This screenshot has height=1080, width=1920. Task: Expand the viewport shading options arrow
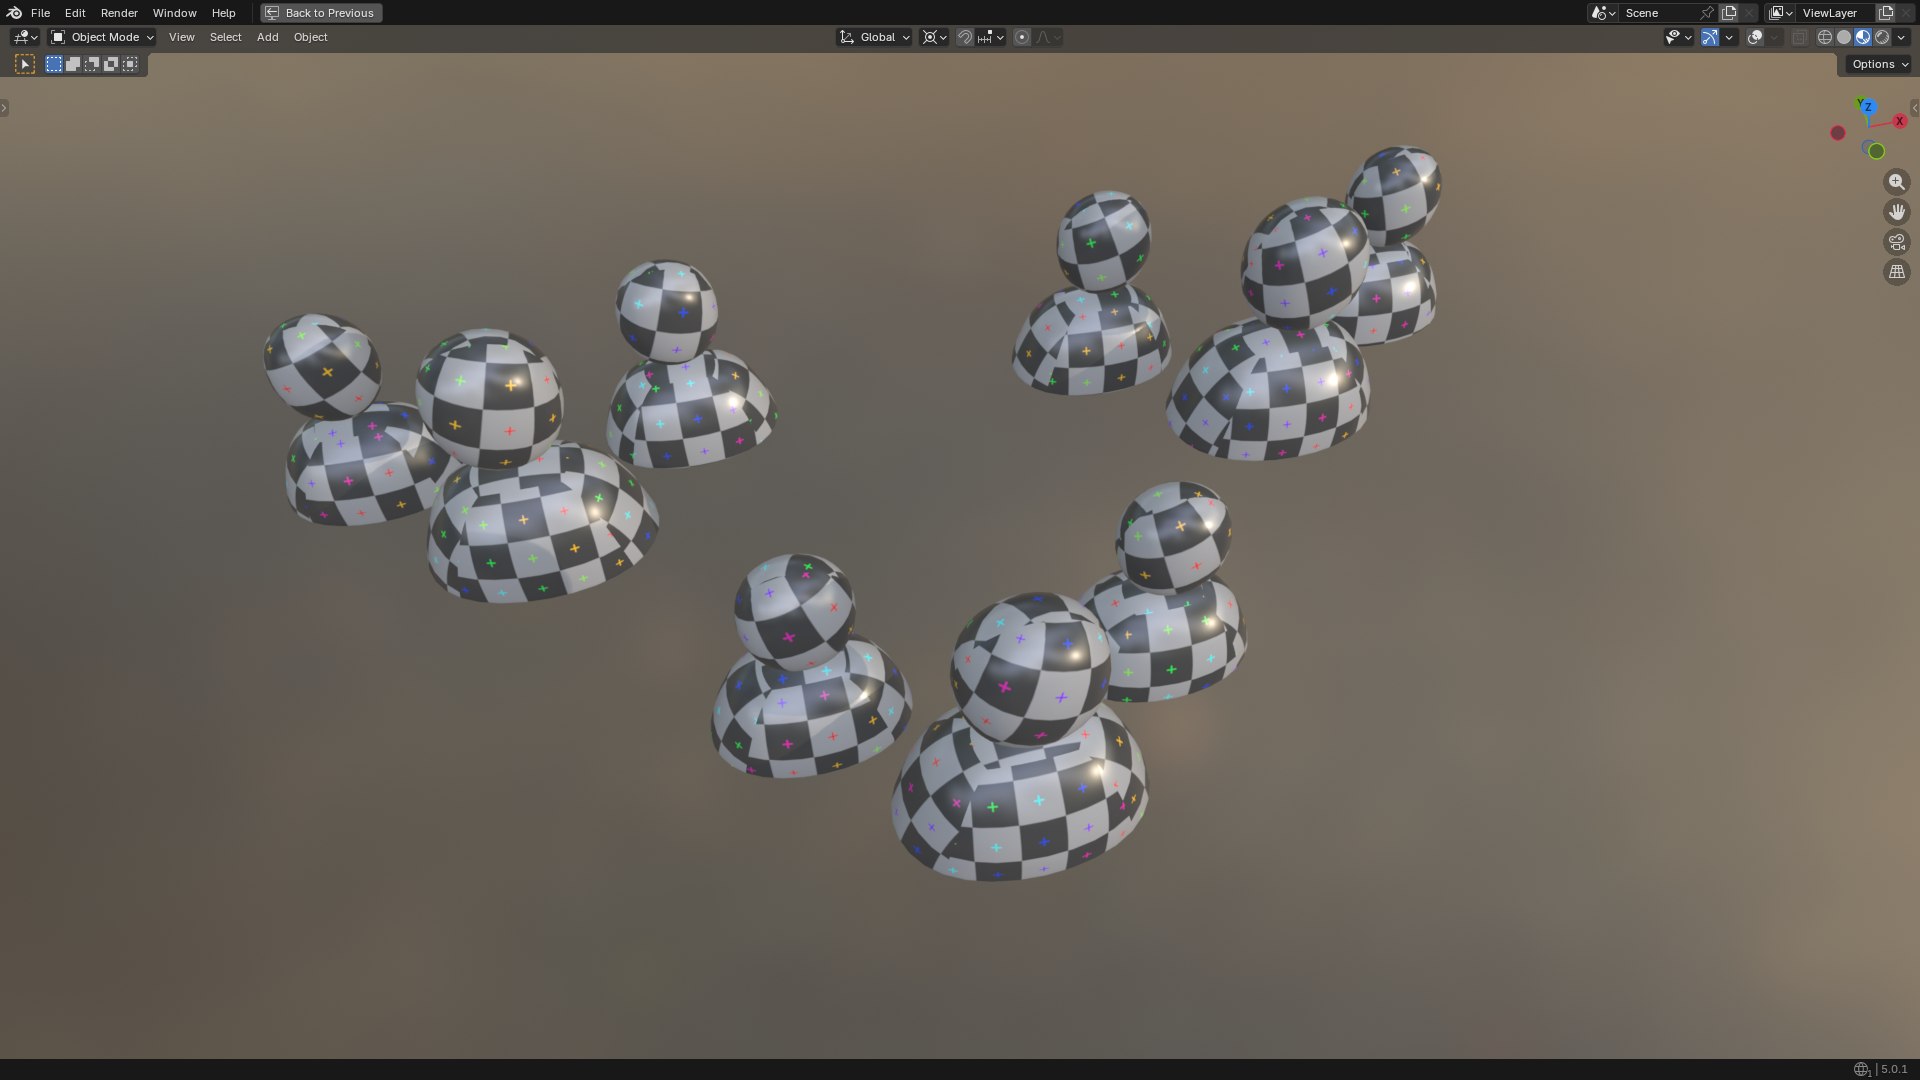(1901, 37)
